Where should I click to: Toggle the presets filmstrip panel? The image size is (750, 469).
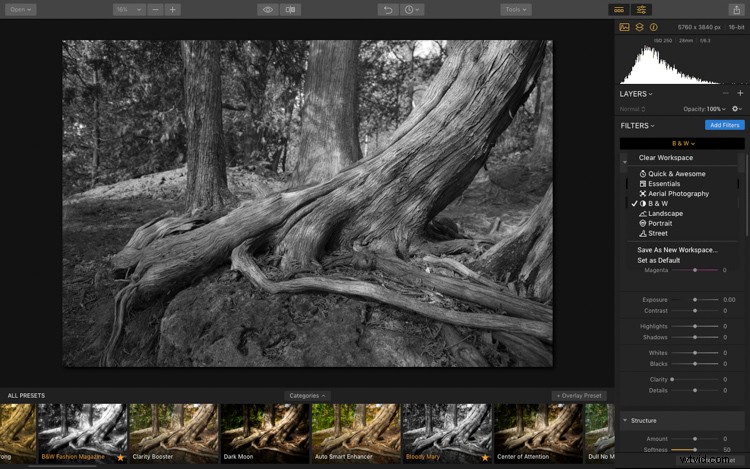(x=619, y=10)
